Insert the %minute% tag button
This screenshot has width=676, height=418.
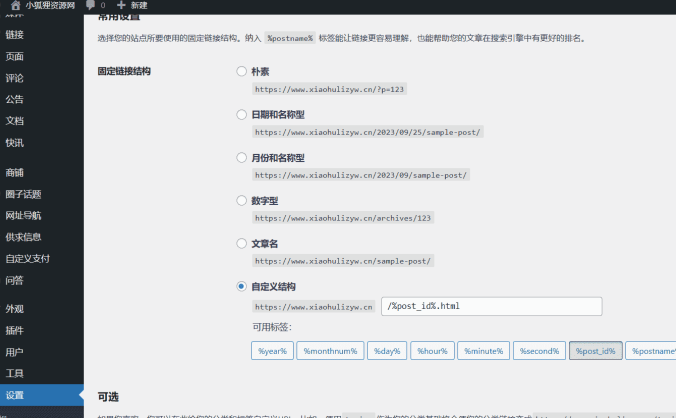coord(484,351)
